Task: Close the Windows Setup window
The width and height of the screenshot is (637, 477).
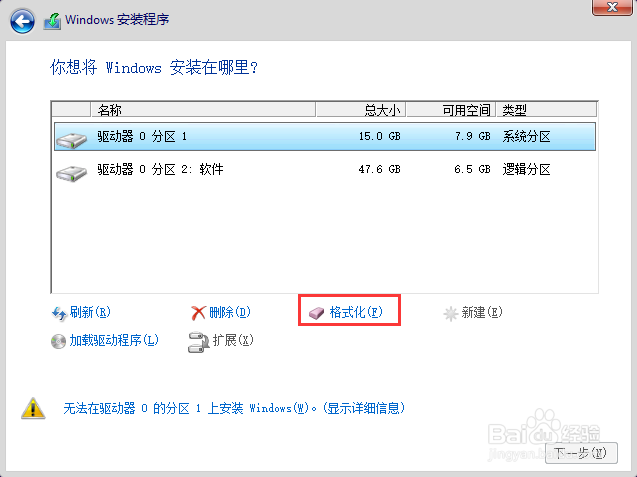Action: [x=612, y=7]
